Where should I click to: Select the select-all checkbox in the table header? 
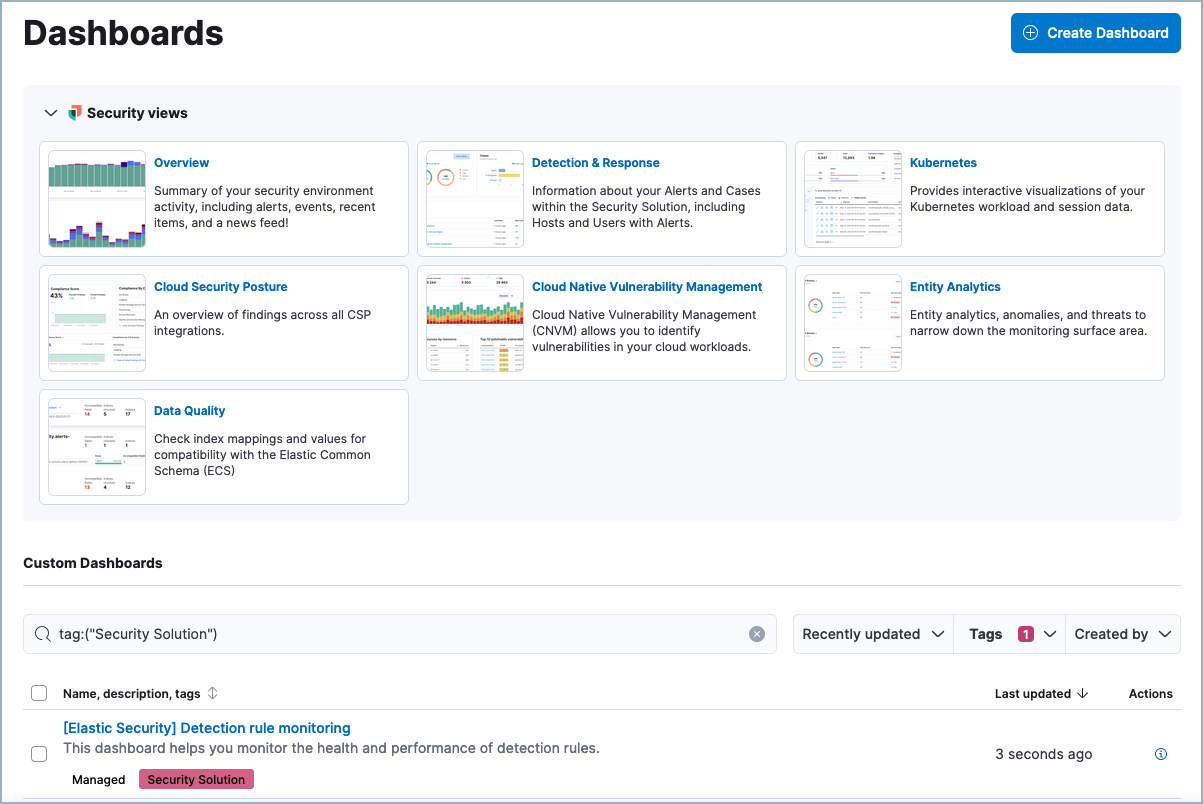coord(39,693)
